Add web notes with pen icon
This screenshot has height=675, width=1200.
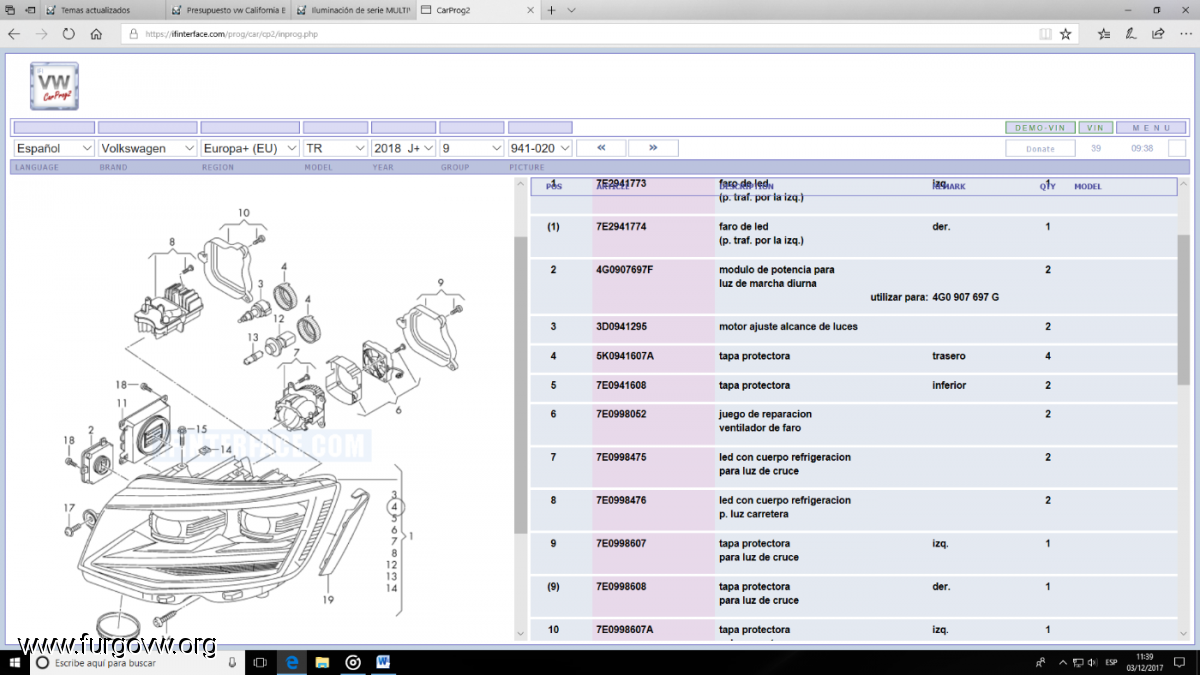click(x=1131, y=34)
